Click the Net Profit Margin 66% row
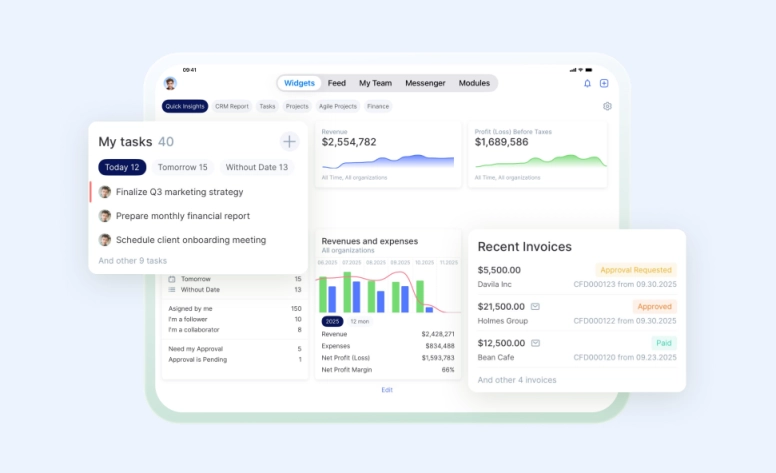Image resolution: width=776 pixels, height=473 pixels. [x=388, y=370]
